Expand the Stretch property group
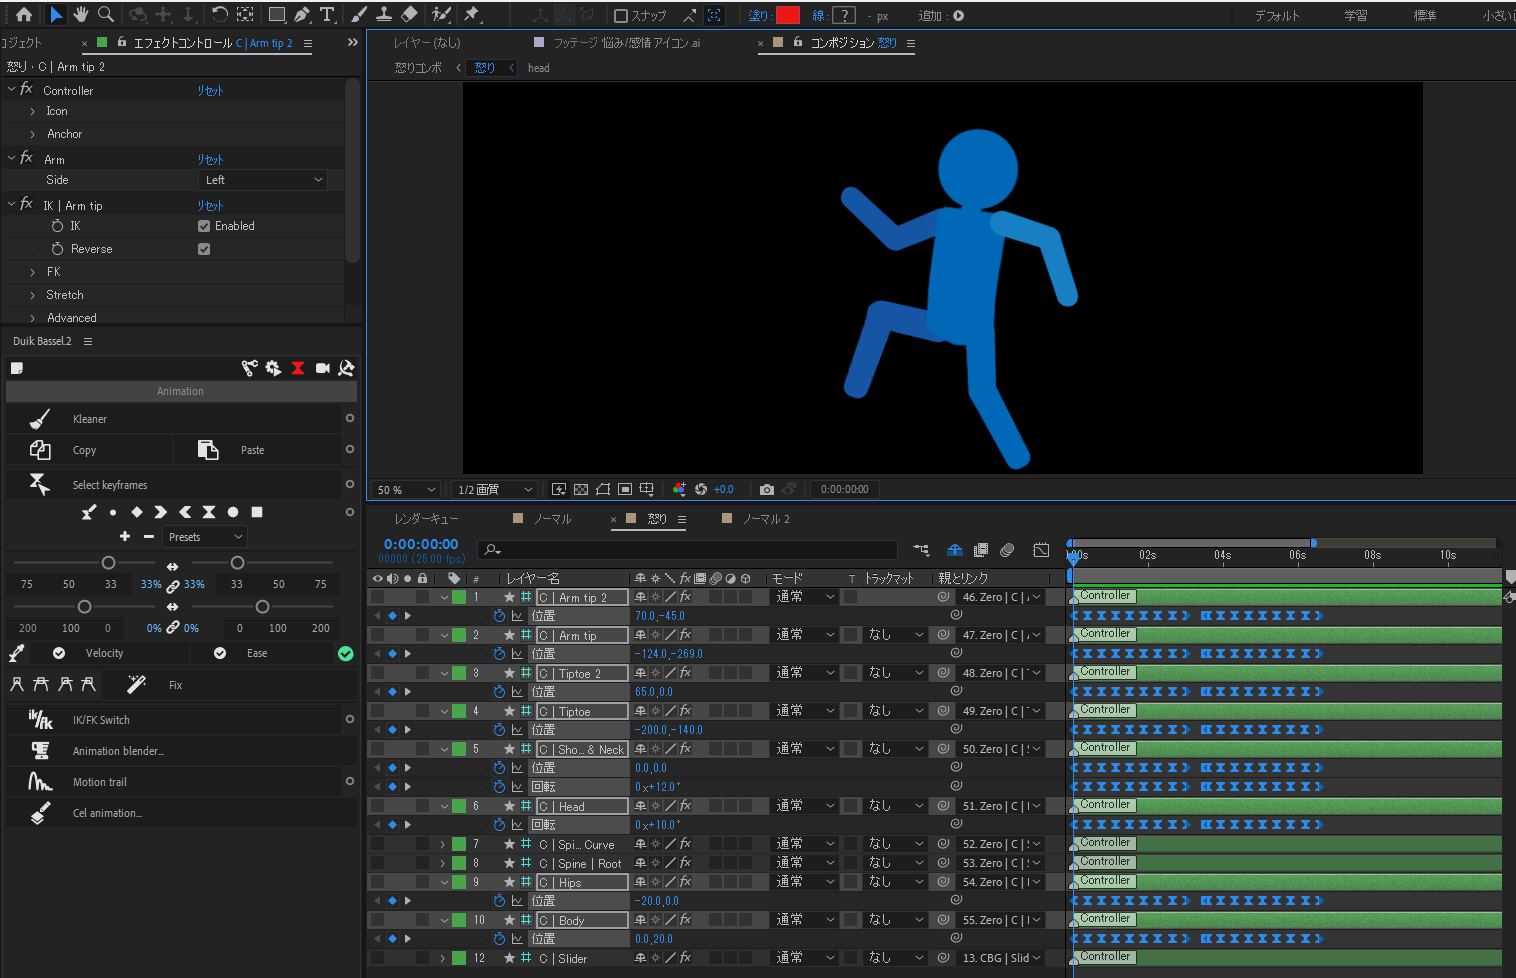The image size is (1516, 978). [x=33, y=295]
